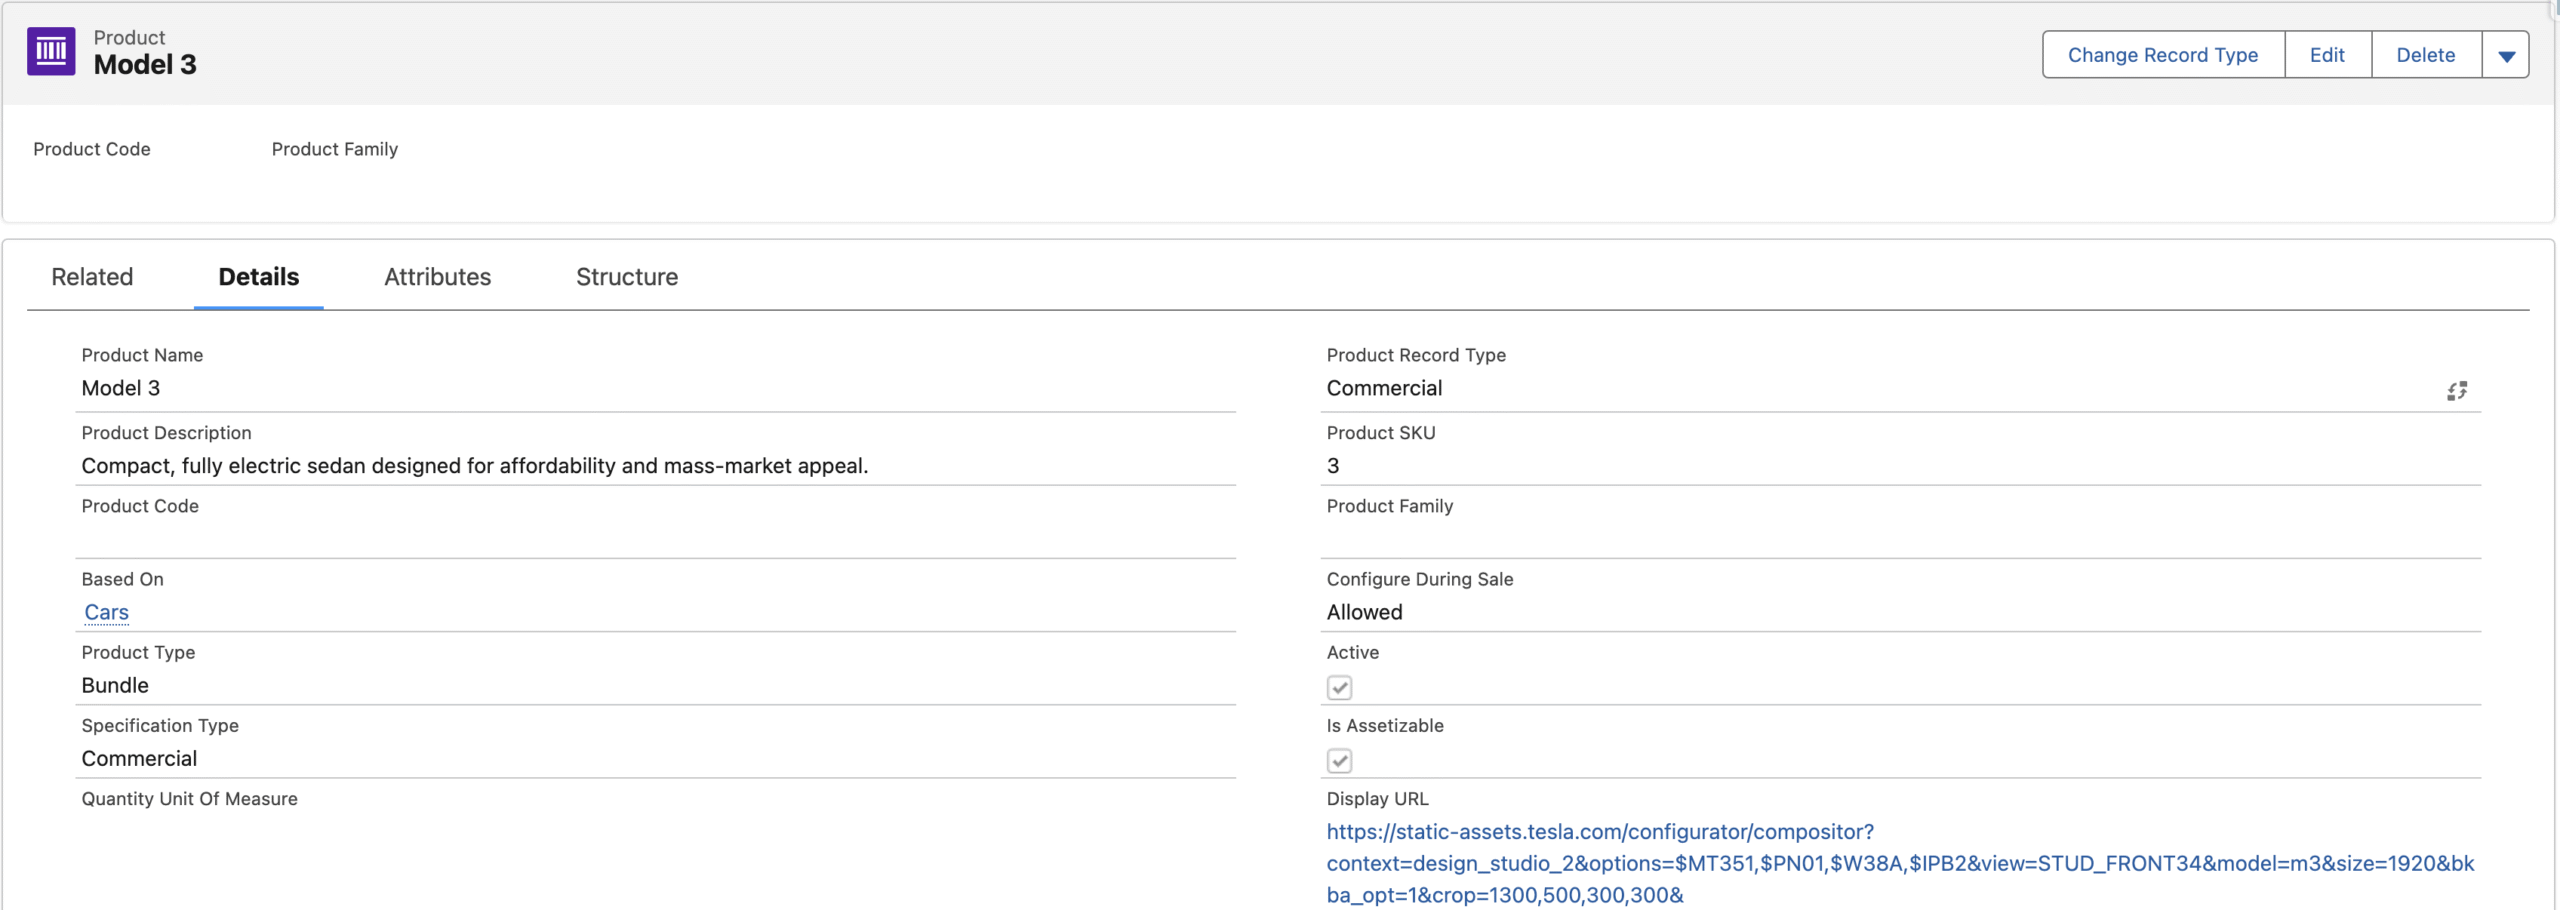Click the Edit button

(x=2327, y=54)
